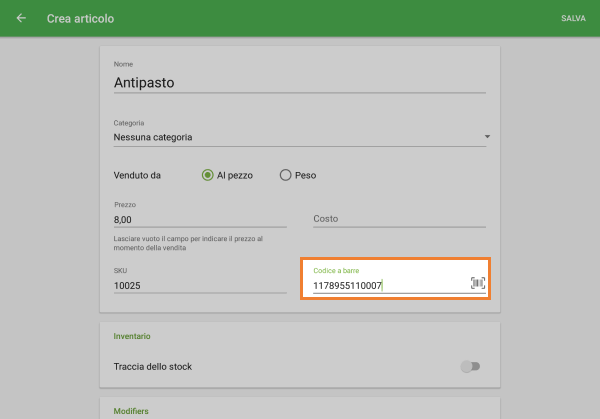
Task: Scan a barcode with the scanner icon
Action: pyautogui.click(x=478, y=283)
